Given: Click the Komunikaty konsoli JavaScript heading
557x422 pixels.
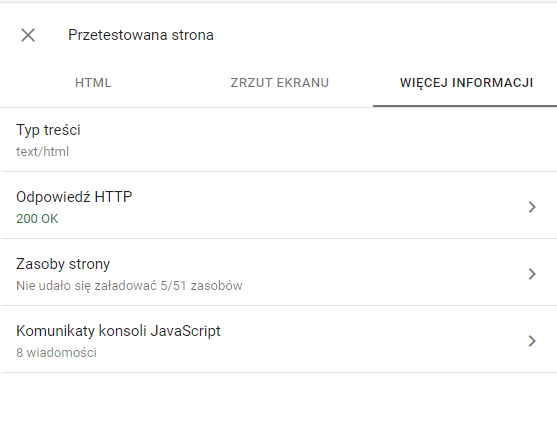Looking at the screenshot, I should (x=118, y=331).
